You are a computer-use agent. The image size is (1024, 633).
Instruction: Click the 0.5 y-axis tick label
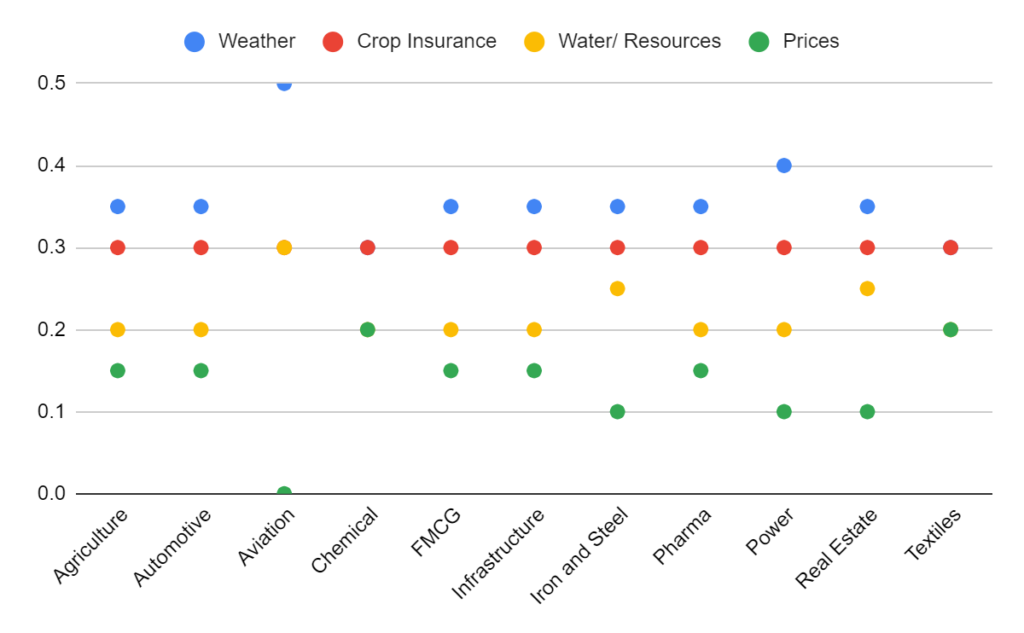click(x=52, y=83)
